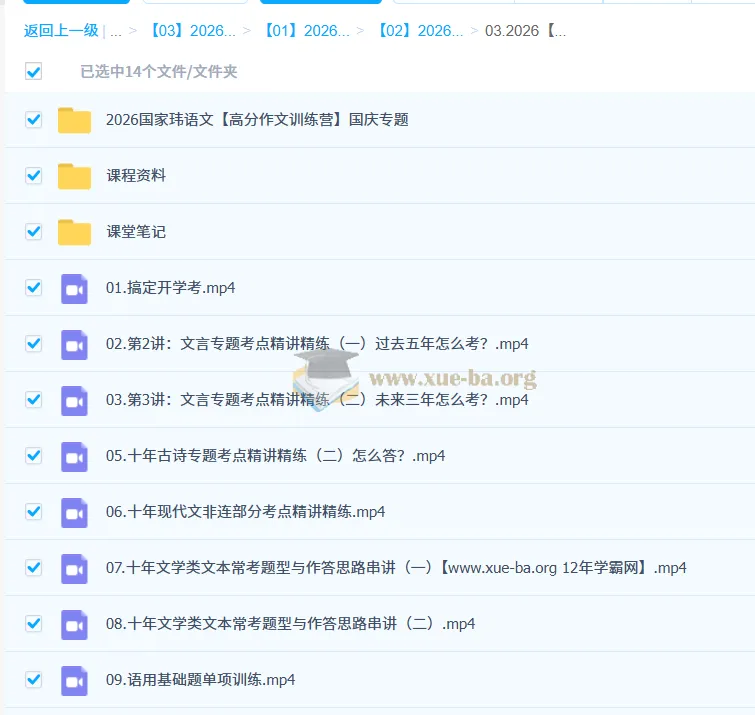Click the folder icon for 课程资料

74,176
